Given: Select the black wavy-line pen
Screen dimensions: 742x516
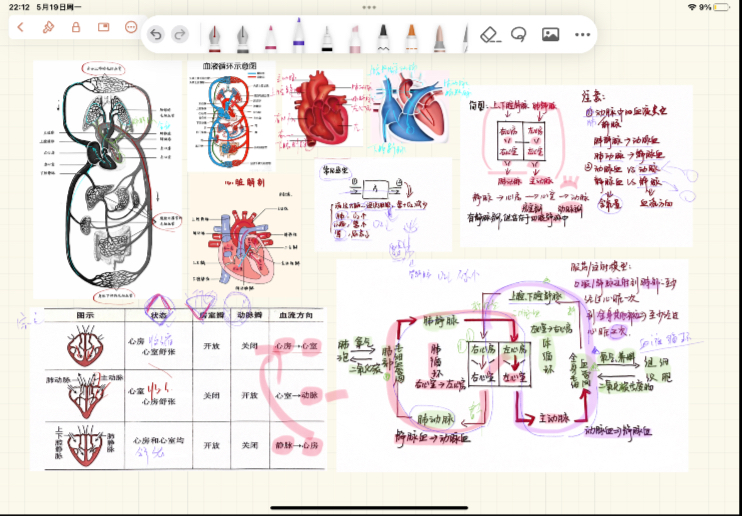Looking at the screenshot, I should tap(382, 36).
